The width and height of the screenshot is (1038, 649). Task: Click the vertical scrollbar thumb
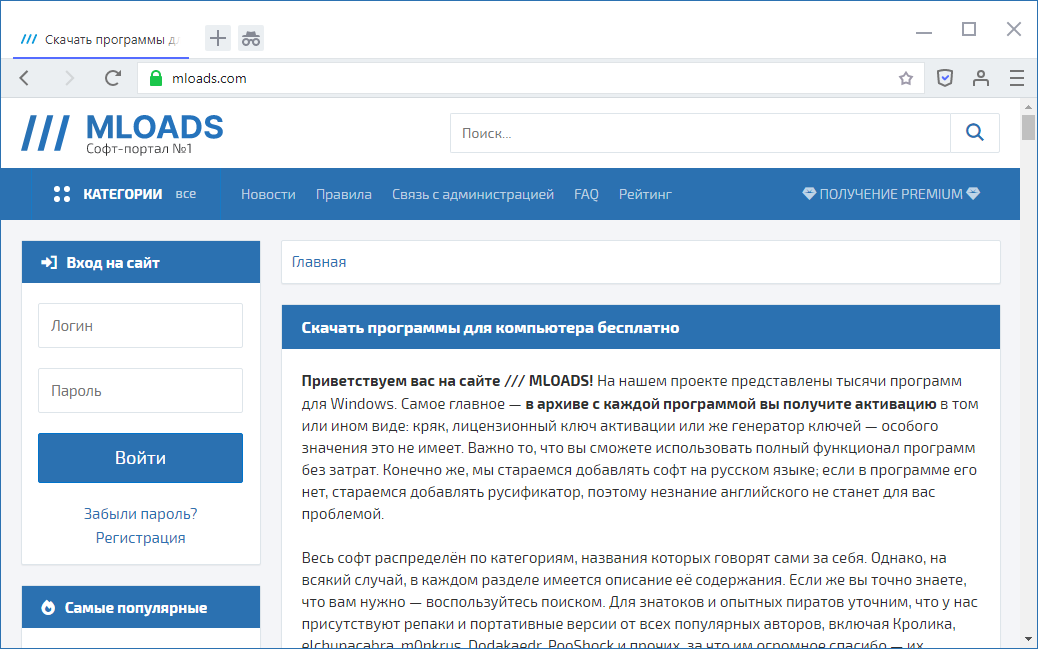1028,127
